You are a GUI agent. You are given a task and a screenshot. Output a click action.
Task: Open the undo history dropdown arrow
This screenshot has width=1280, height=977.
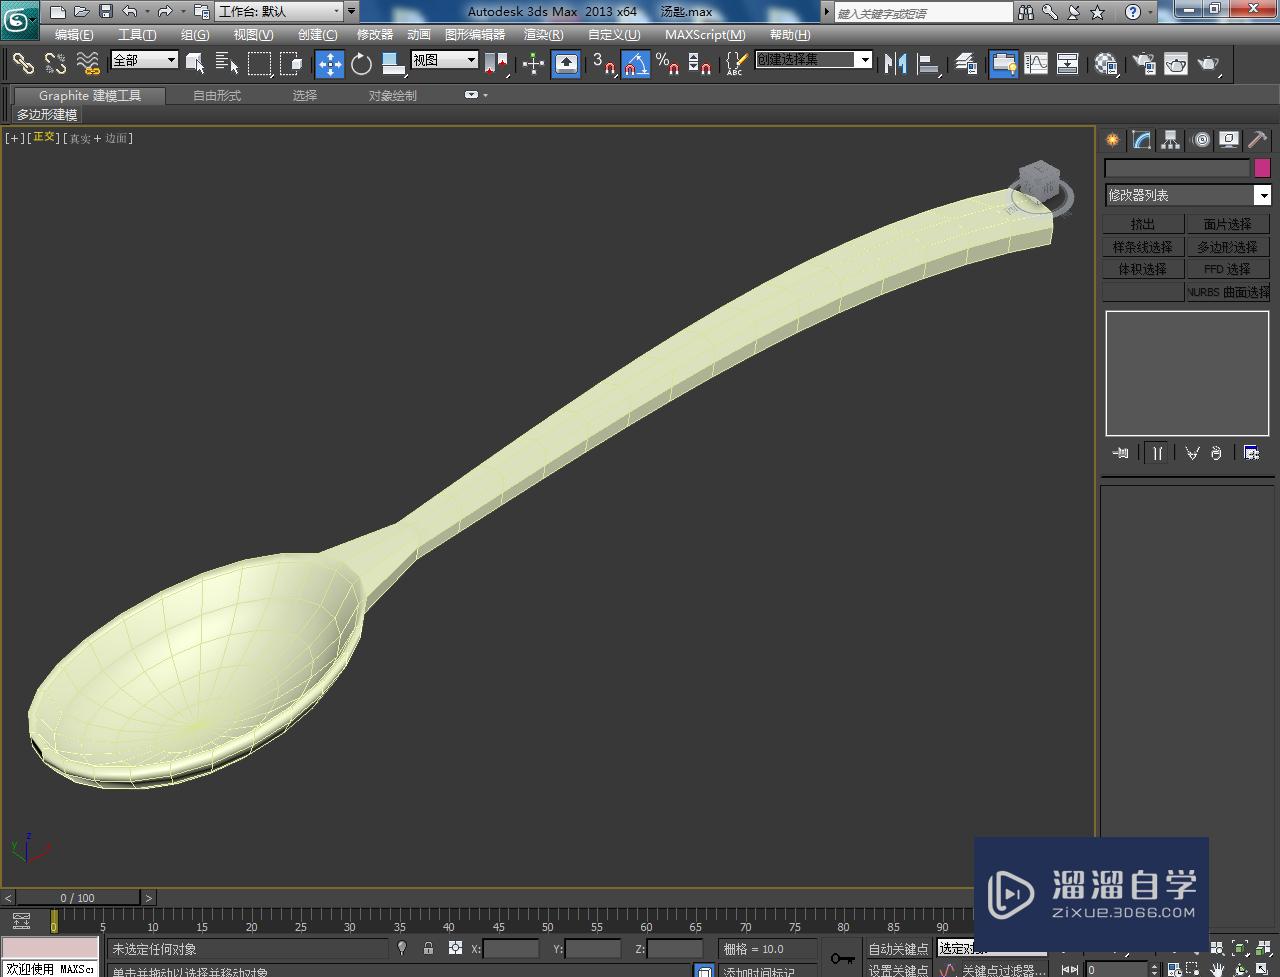point(147,12)
